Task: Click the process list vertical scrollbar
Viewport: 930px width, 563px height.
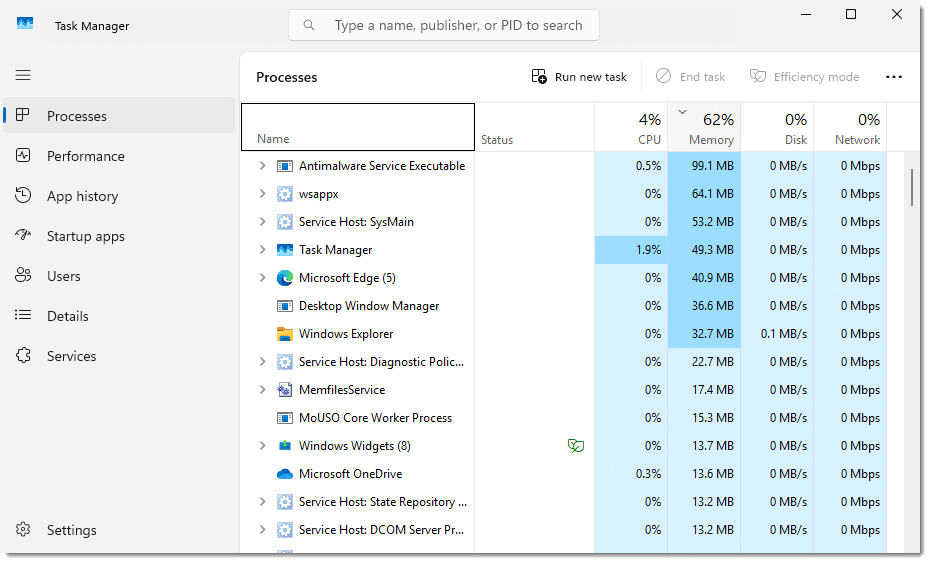Action: [912, 187]
